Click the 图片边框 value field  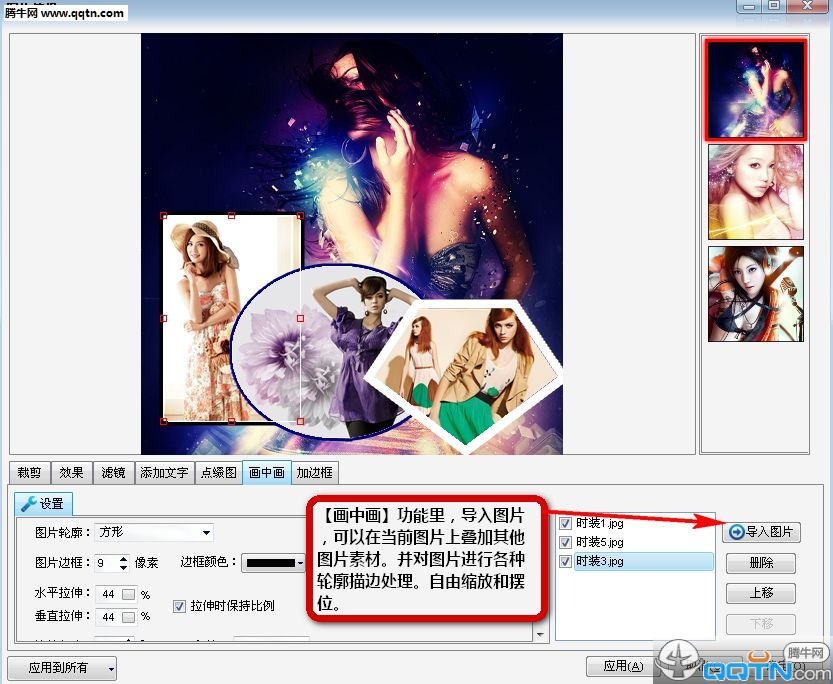[107, 562]
